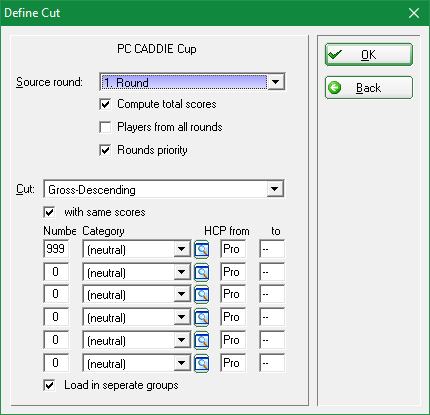The height and width of the screenshot is (415, 430).
Task: Confirm with the OK button
Action: pyautogui.click(x=369, y=55)
